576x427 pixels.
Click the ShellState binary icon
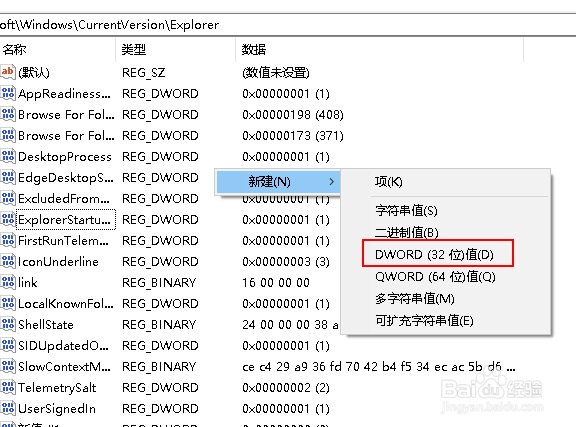[x=8, y=324]
